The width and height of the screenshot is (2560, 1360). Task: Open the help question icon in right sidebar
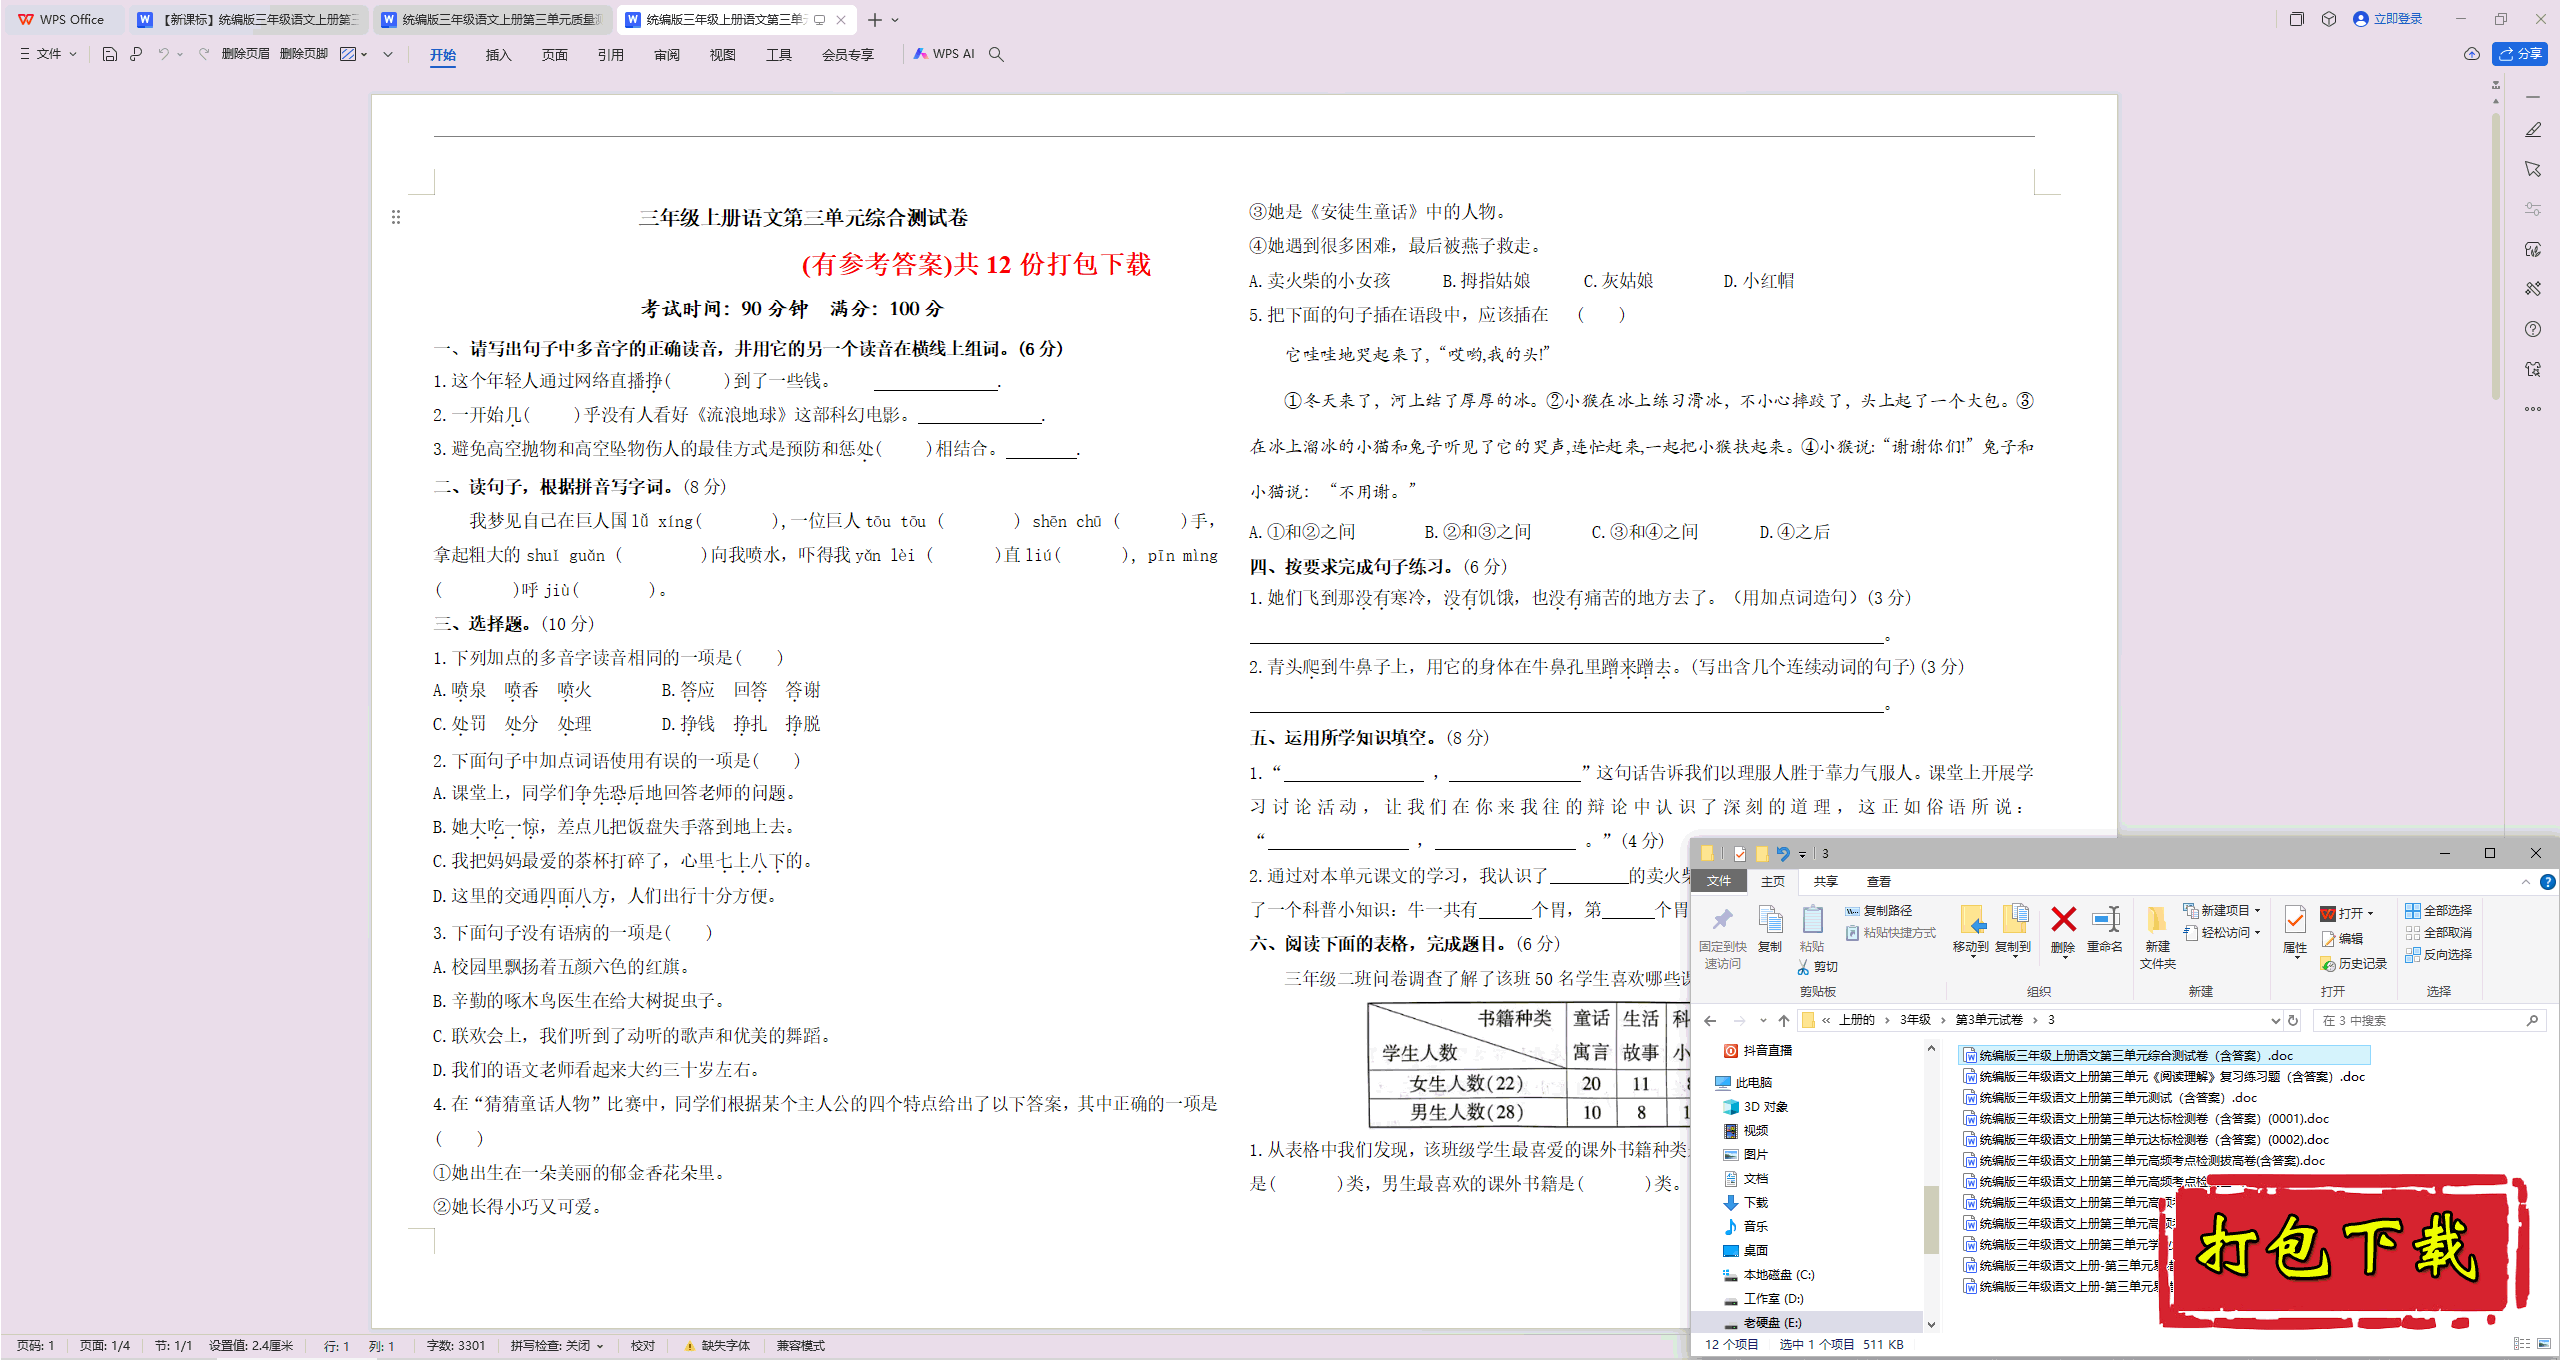2533,329
